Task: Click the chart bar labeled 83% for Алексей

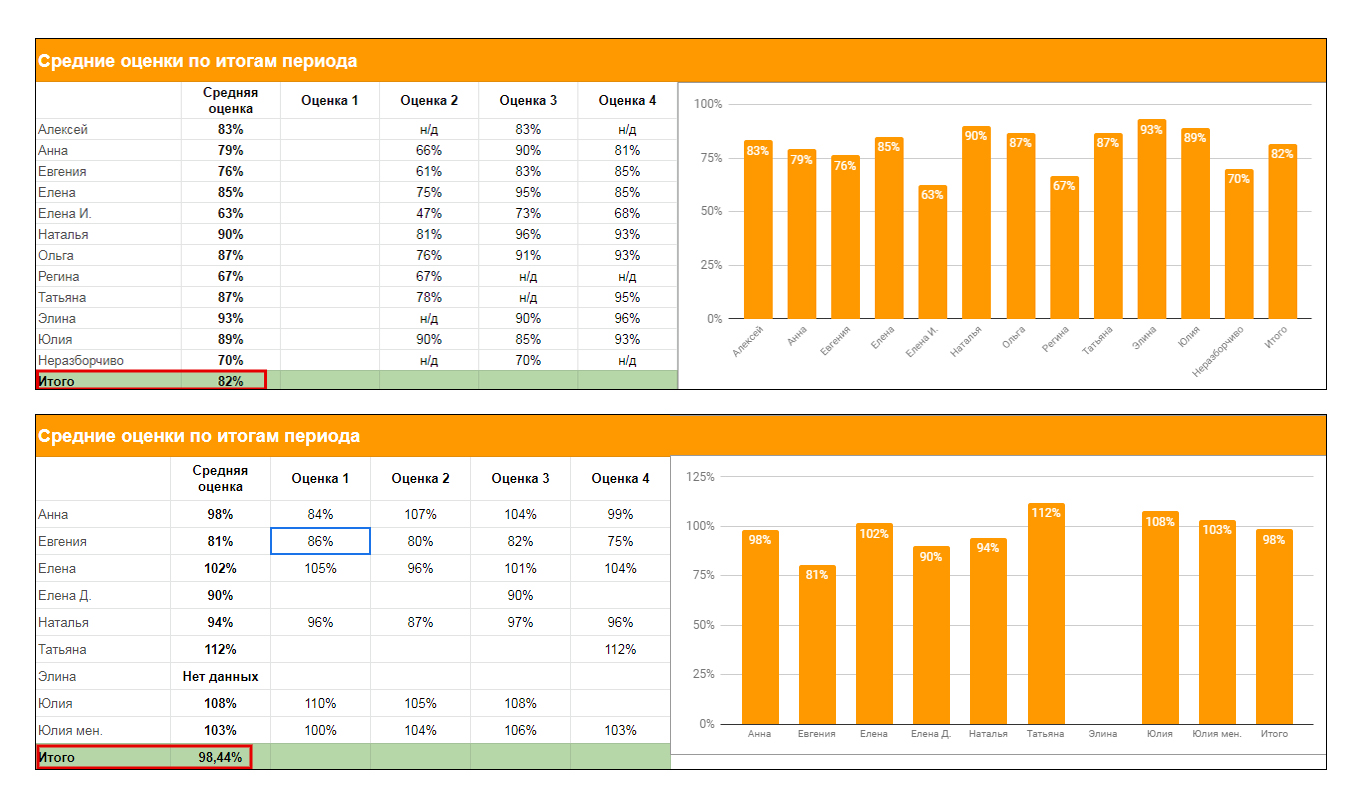Action: click(757, 230)
